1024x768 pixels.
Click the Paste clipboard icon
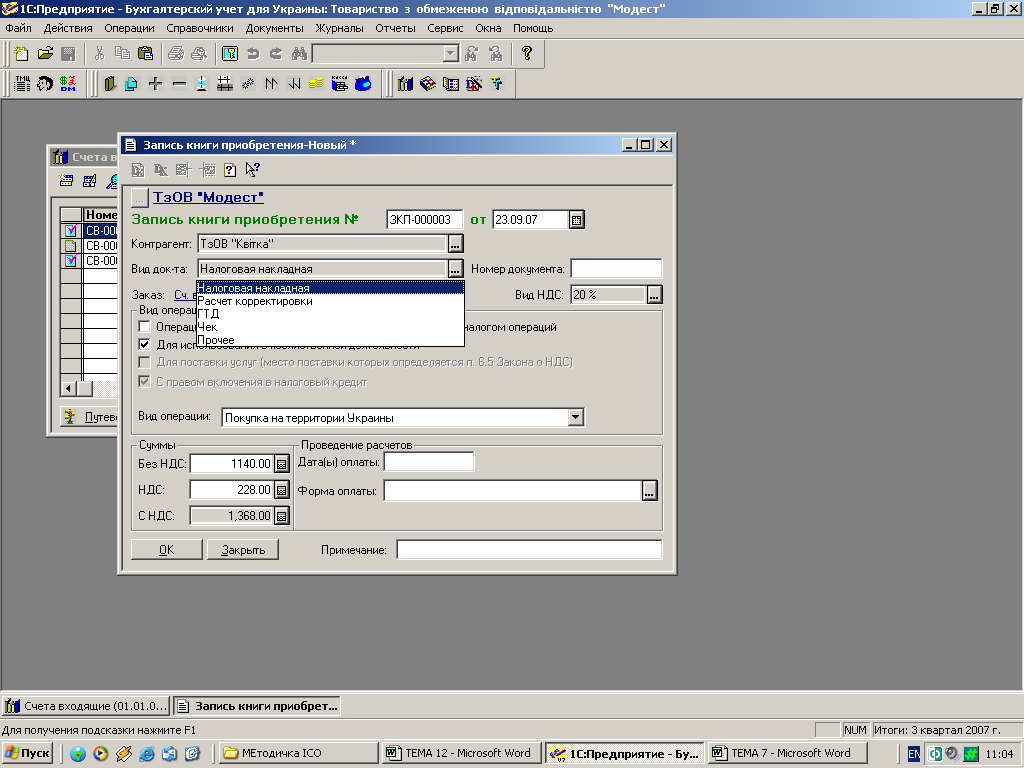(146, 54)
